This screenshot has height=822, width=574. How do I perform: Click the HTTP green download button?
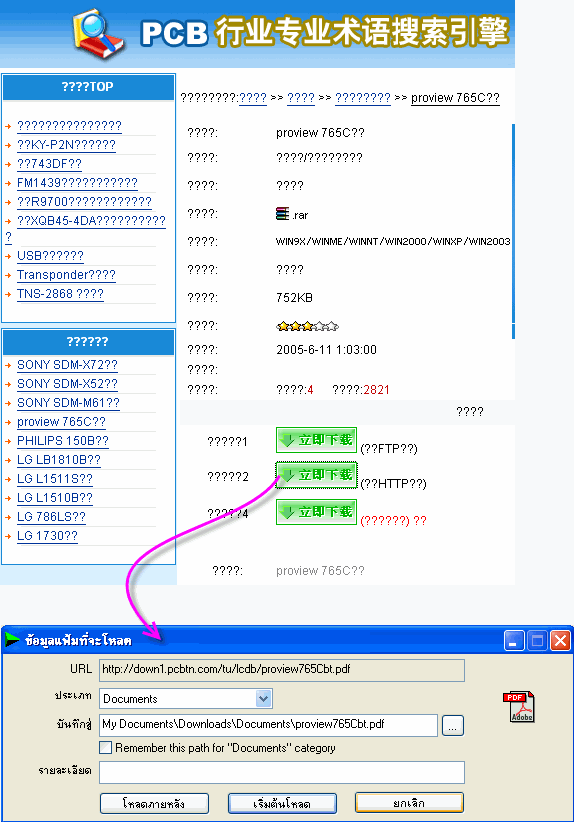click(x=317, y=475)
